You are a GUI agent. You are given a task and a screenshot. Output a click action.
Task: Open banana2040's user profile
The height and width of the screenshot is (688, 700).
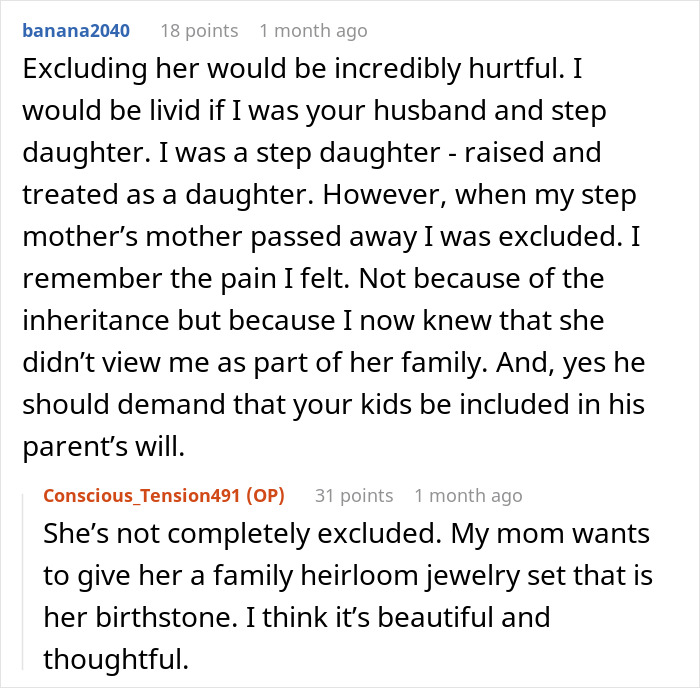coord(75,30)
